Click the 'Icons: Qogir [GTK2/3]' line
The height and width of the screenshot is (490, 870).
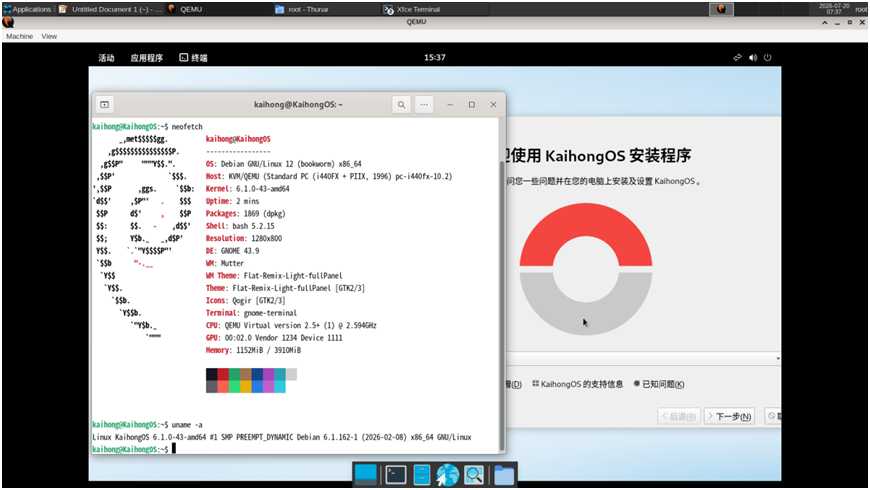pos(245,300)
